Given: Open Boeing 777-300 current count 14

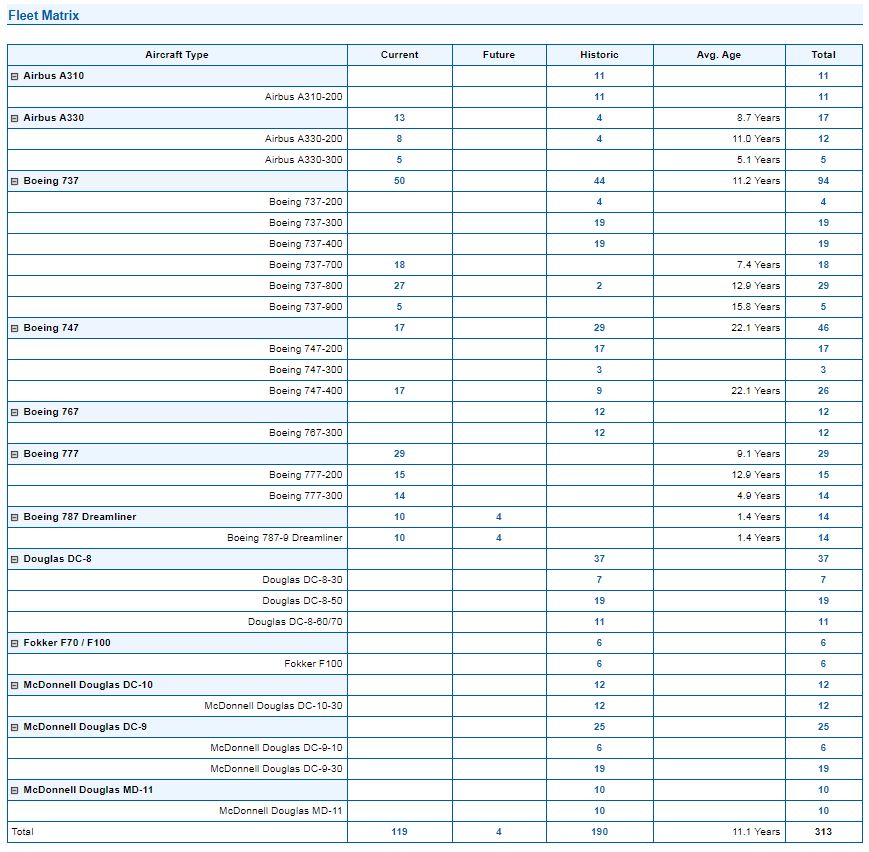Looking at the screenshot, I should (399, 496).
